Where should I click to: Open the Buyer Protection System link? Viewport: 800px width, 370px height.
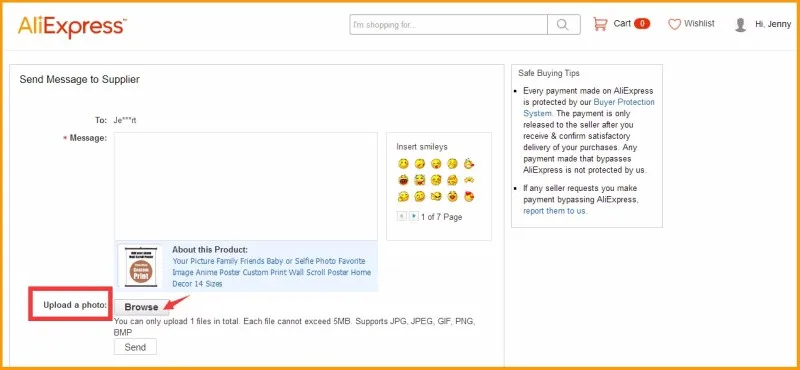point(589,108)
